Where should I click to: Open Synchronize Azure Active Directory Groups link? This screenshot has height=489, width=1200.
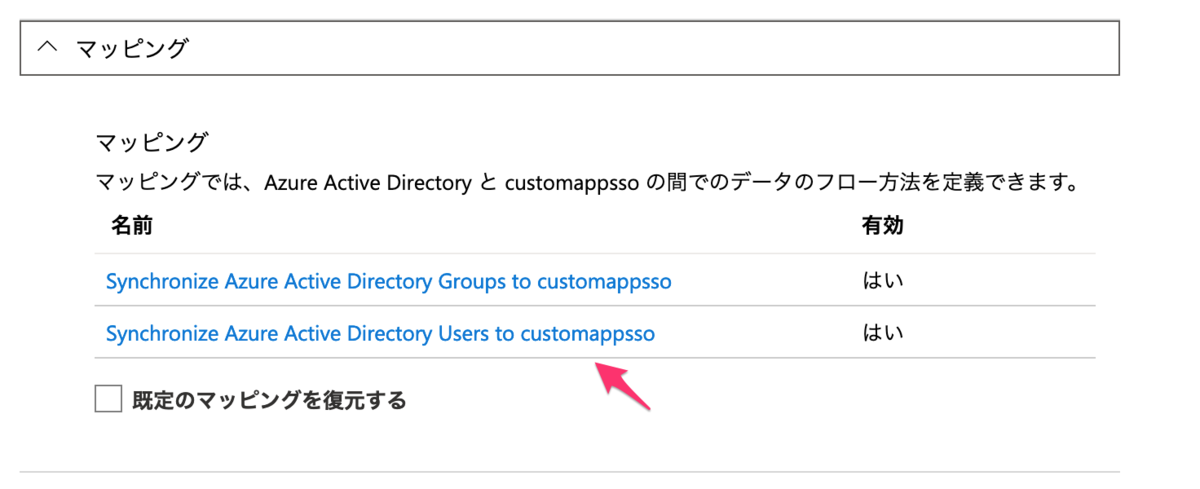coord(388,281)
